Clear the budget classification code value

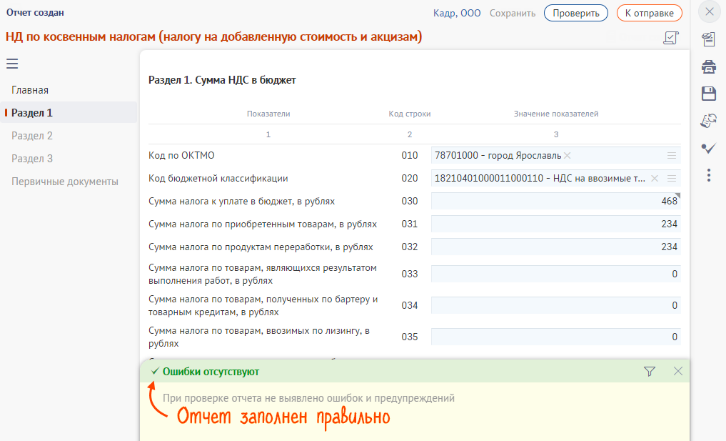[x=654, y=178]
